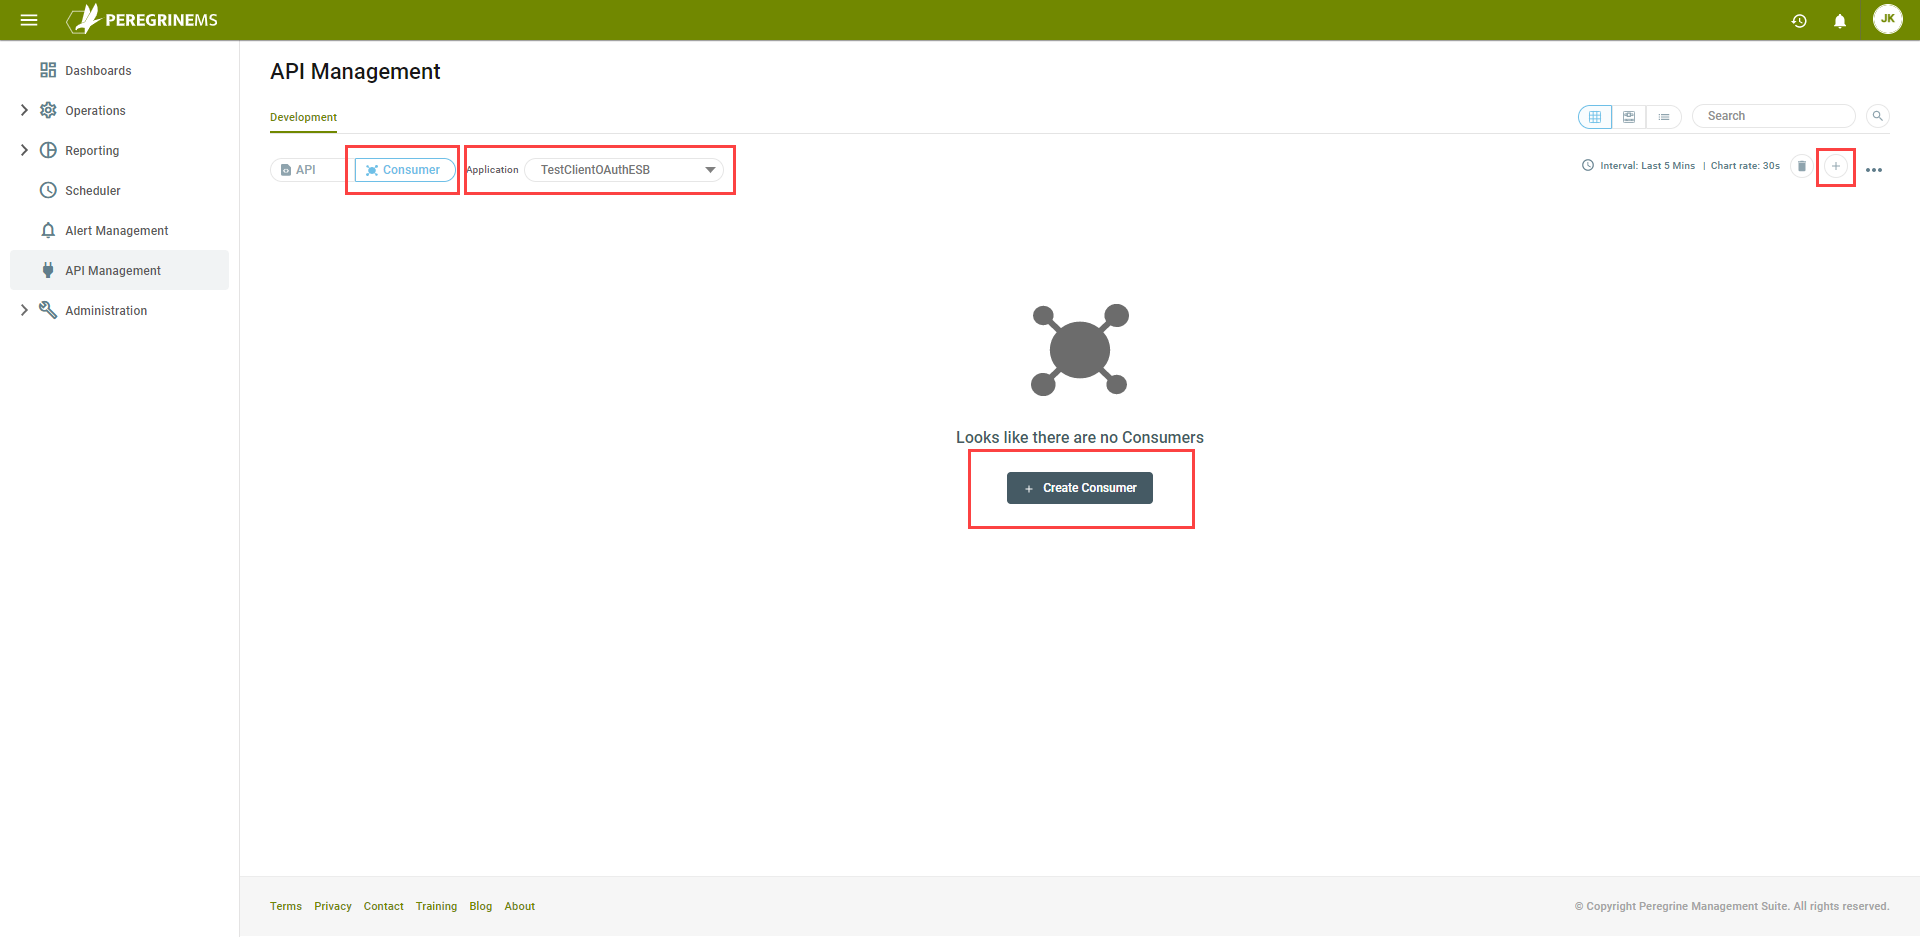Screen dimensions: 1920x937
Task: Expand the Reporting menu chevron
Action: [24, 150]
